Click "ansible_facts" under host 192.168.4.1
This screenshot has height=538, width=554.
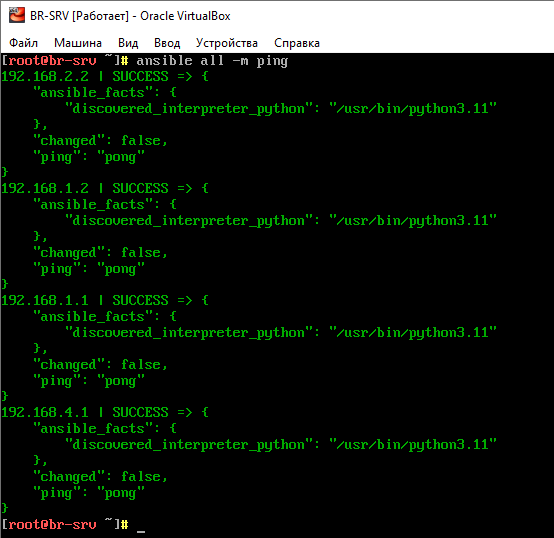pyautogui.click(x=94, y=428)
